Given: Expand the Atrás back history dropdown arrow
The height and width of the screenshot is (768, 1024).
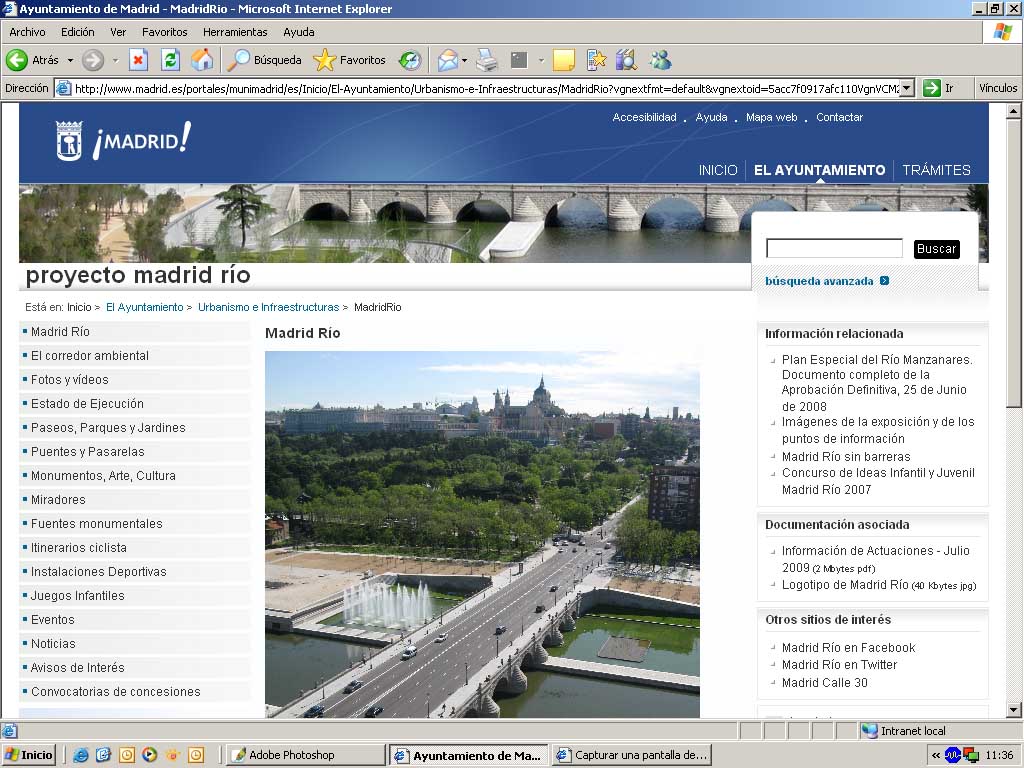Looking at the screenshot, I should [70, 61].
